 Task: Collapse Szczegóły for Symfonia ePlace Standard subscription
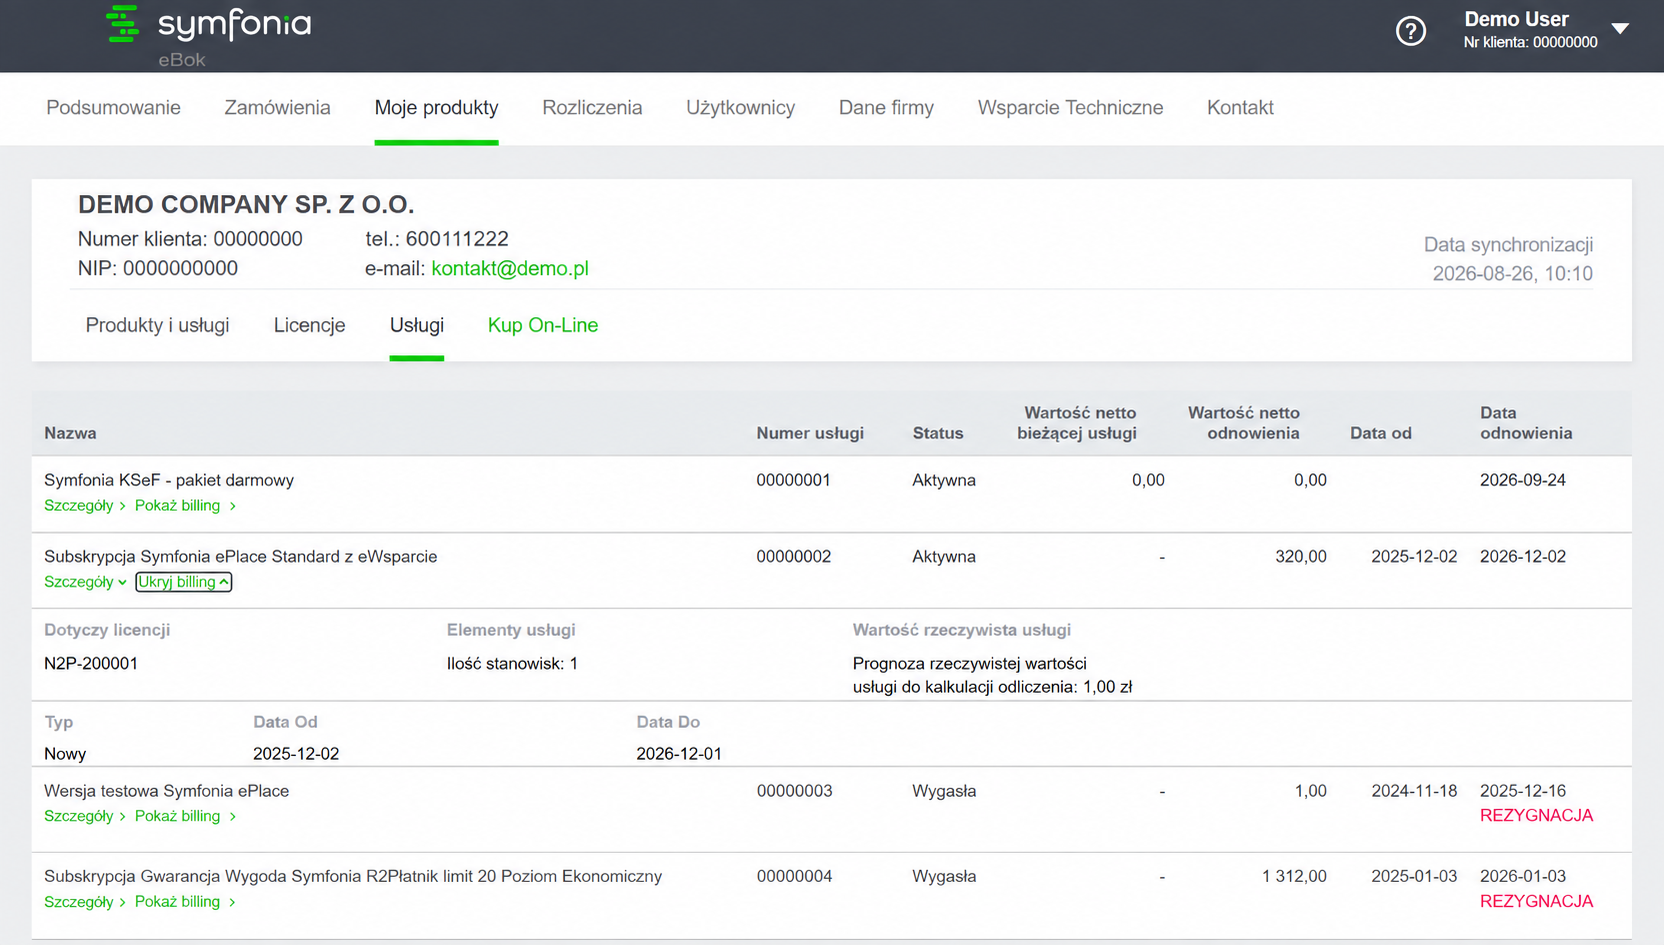coord(85,582)
